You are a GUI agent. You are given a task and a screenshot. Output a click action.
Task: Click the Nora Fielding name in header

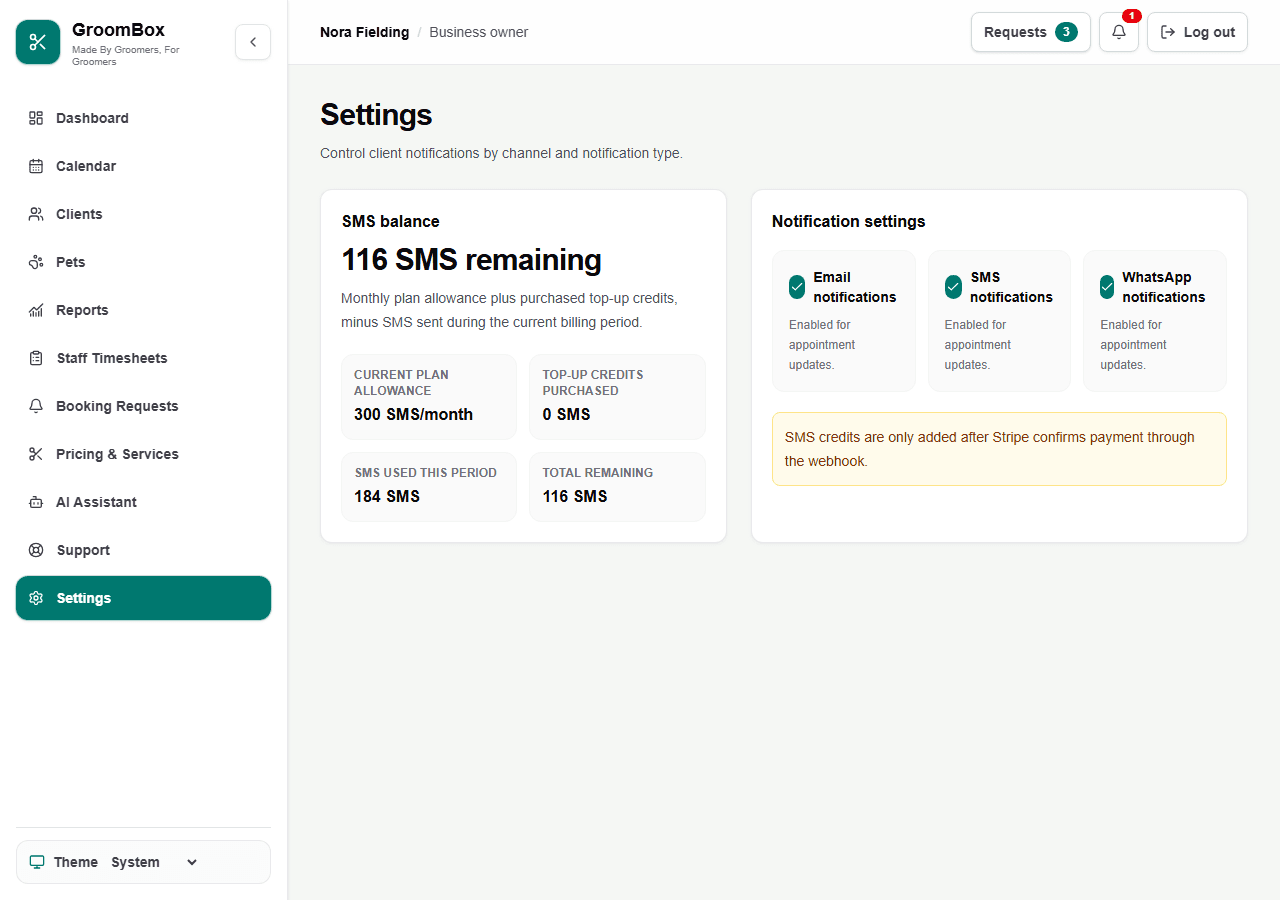364,32
